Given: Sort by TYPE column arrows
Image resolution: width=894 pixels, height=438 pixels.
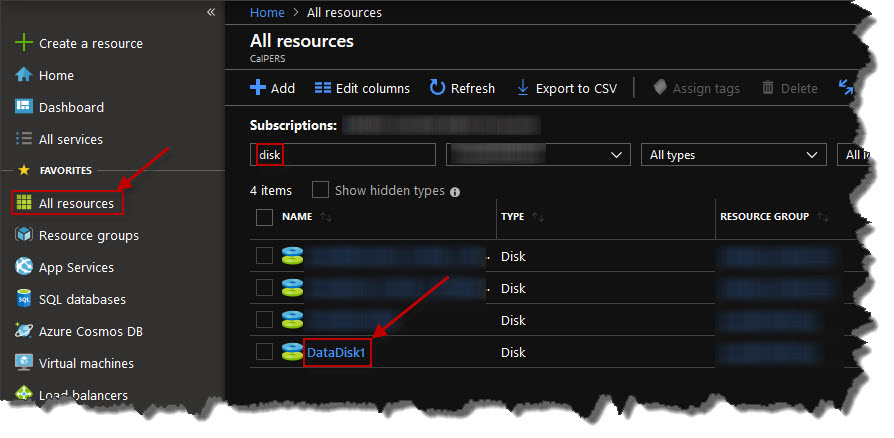Looking at the screenshot, I should pyautogui.click(x=538, y=217).
